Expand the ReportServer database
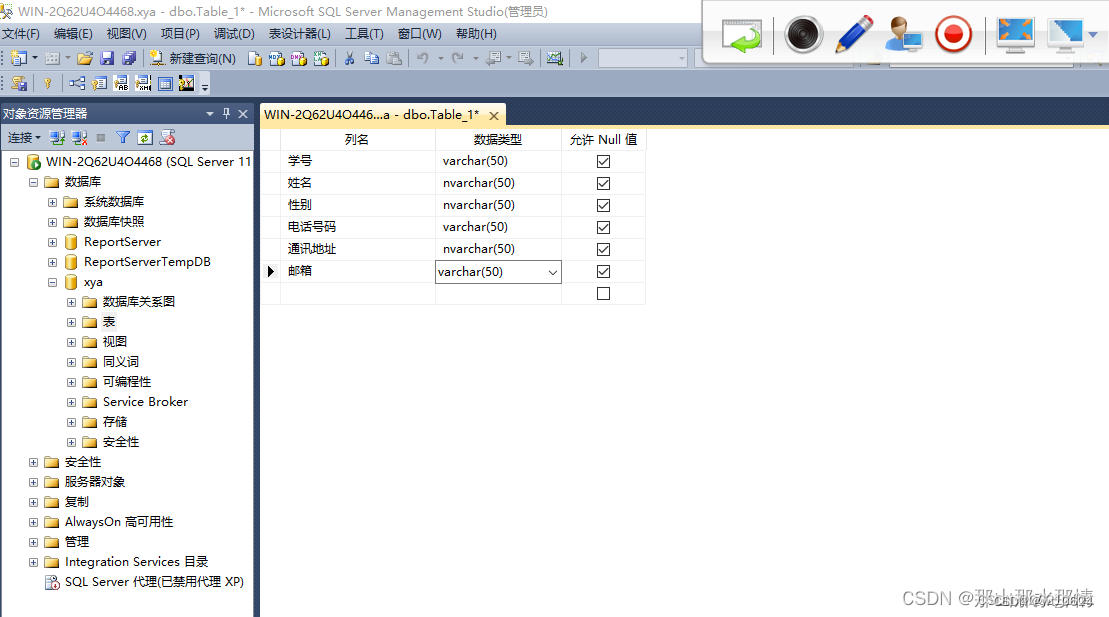This screenshot has width=1109, height=617. pos(52,242)
